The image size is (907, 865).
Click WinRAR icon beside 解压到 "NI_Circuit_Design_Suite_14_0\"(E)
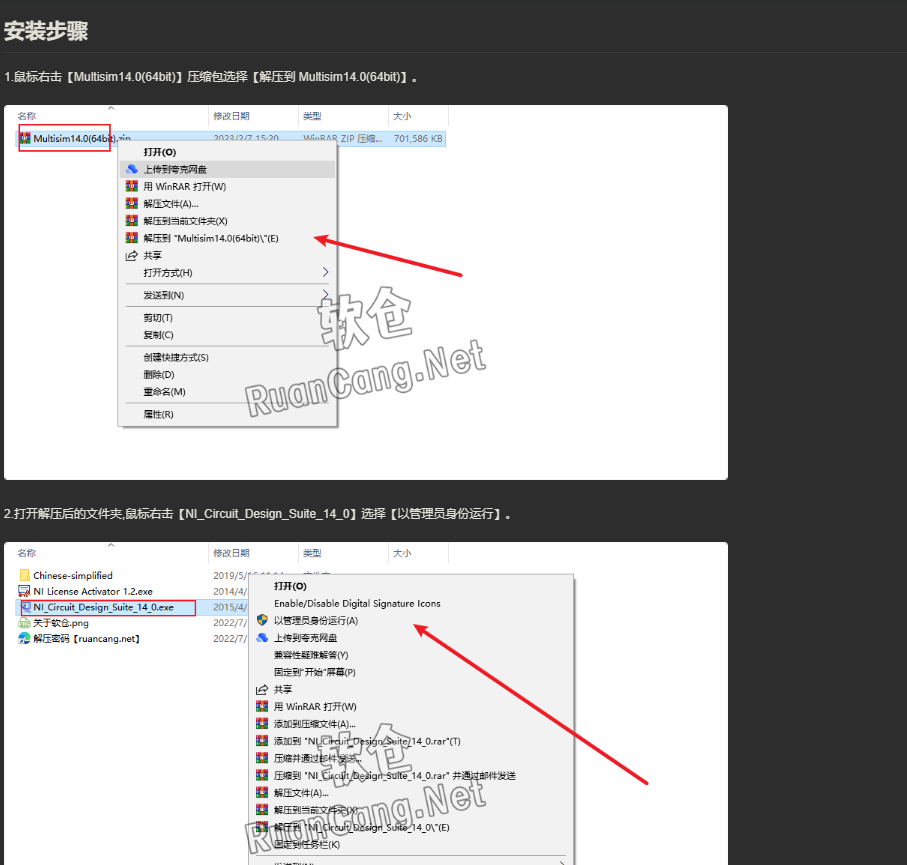click(262, 827)
